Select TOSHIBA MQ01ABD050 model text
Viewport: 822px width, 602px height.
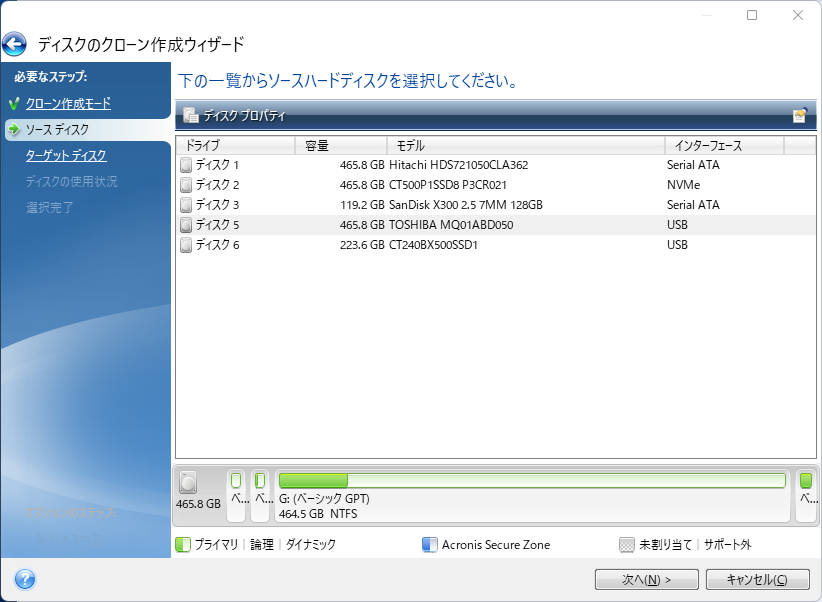pos(451,225)
